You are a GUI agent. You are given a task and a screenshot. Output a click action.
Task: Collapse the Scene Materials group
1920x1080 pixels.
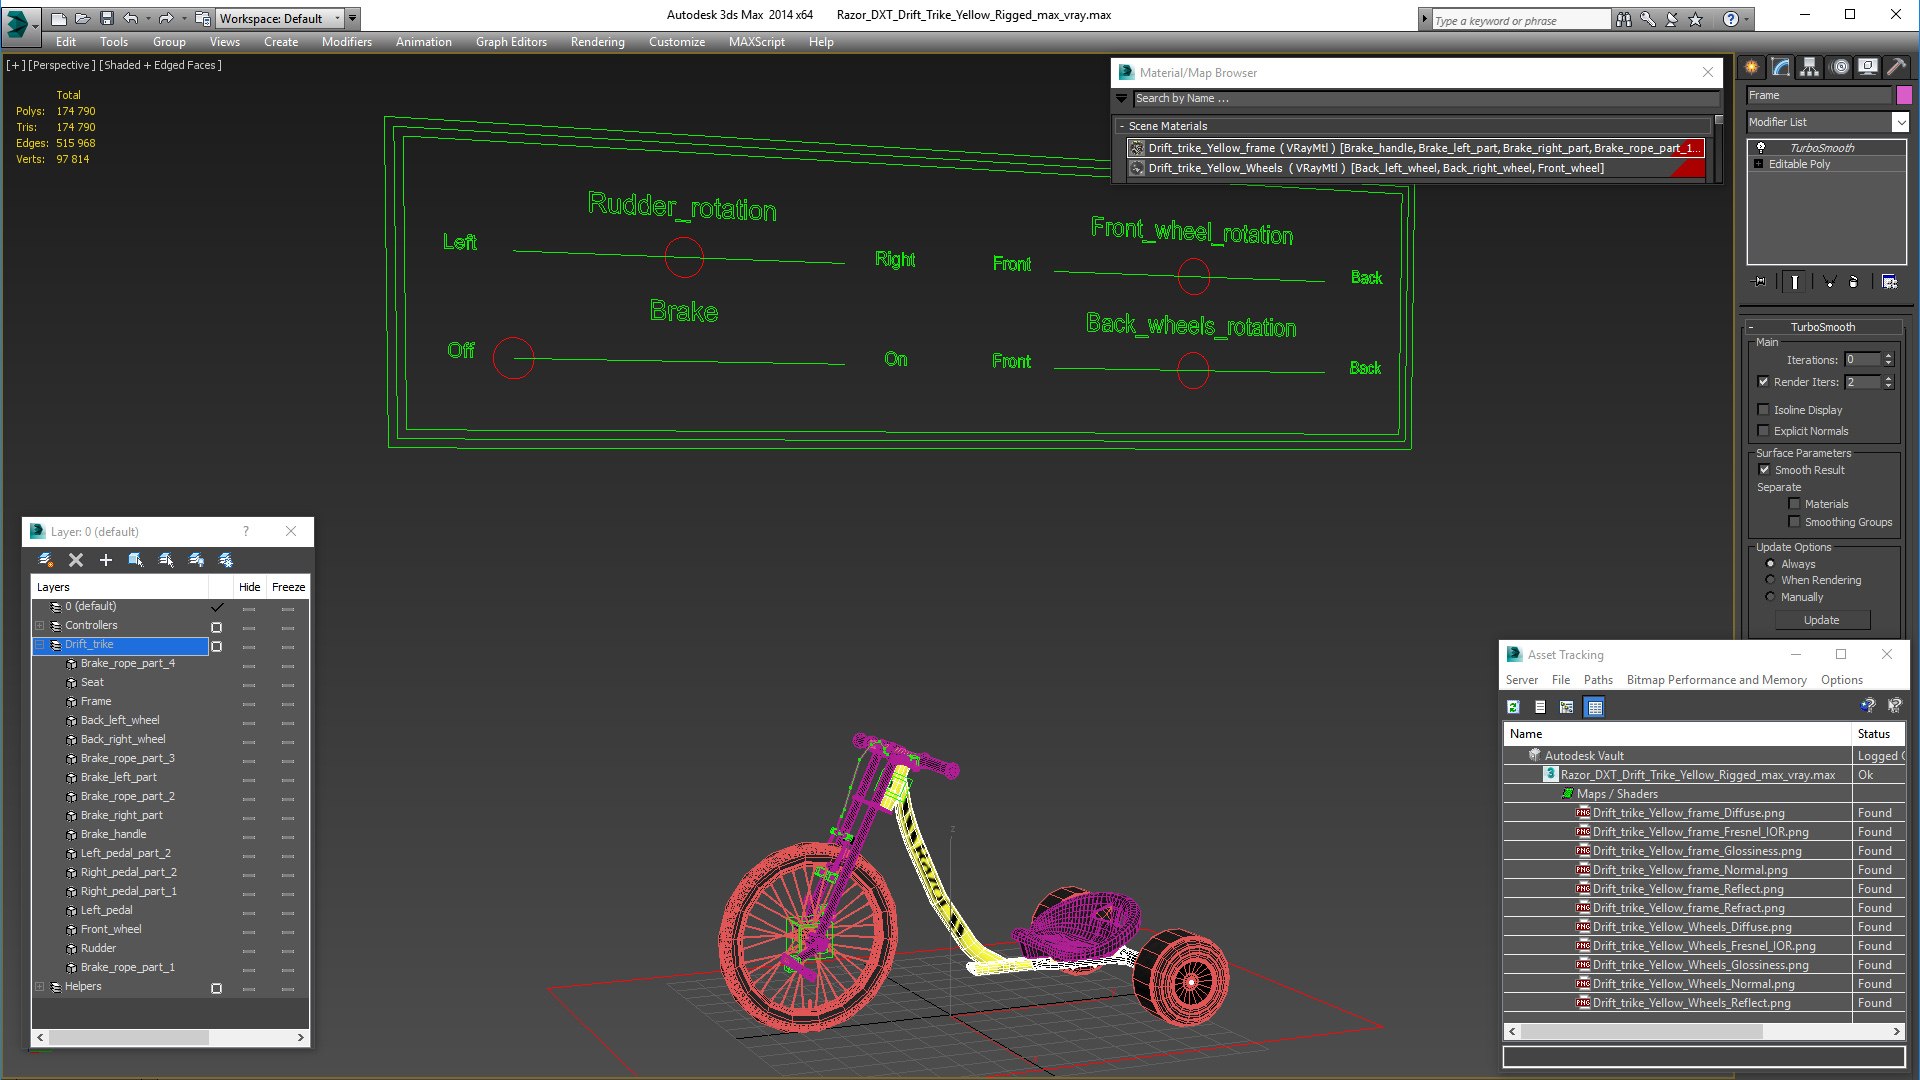point(1122,126)
